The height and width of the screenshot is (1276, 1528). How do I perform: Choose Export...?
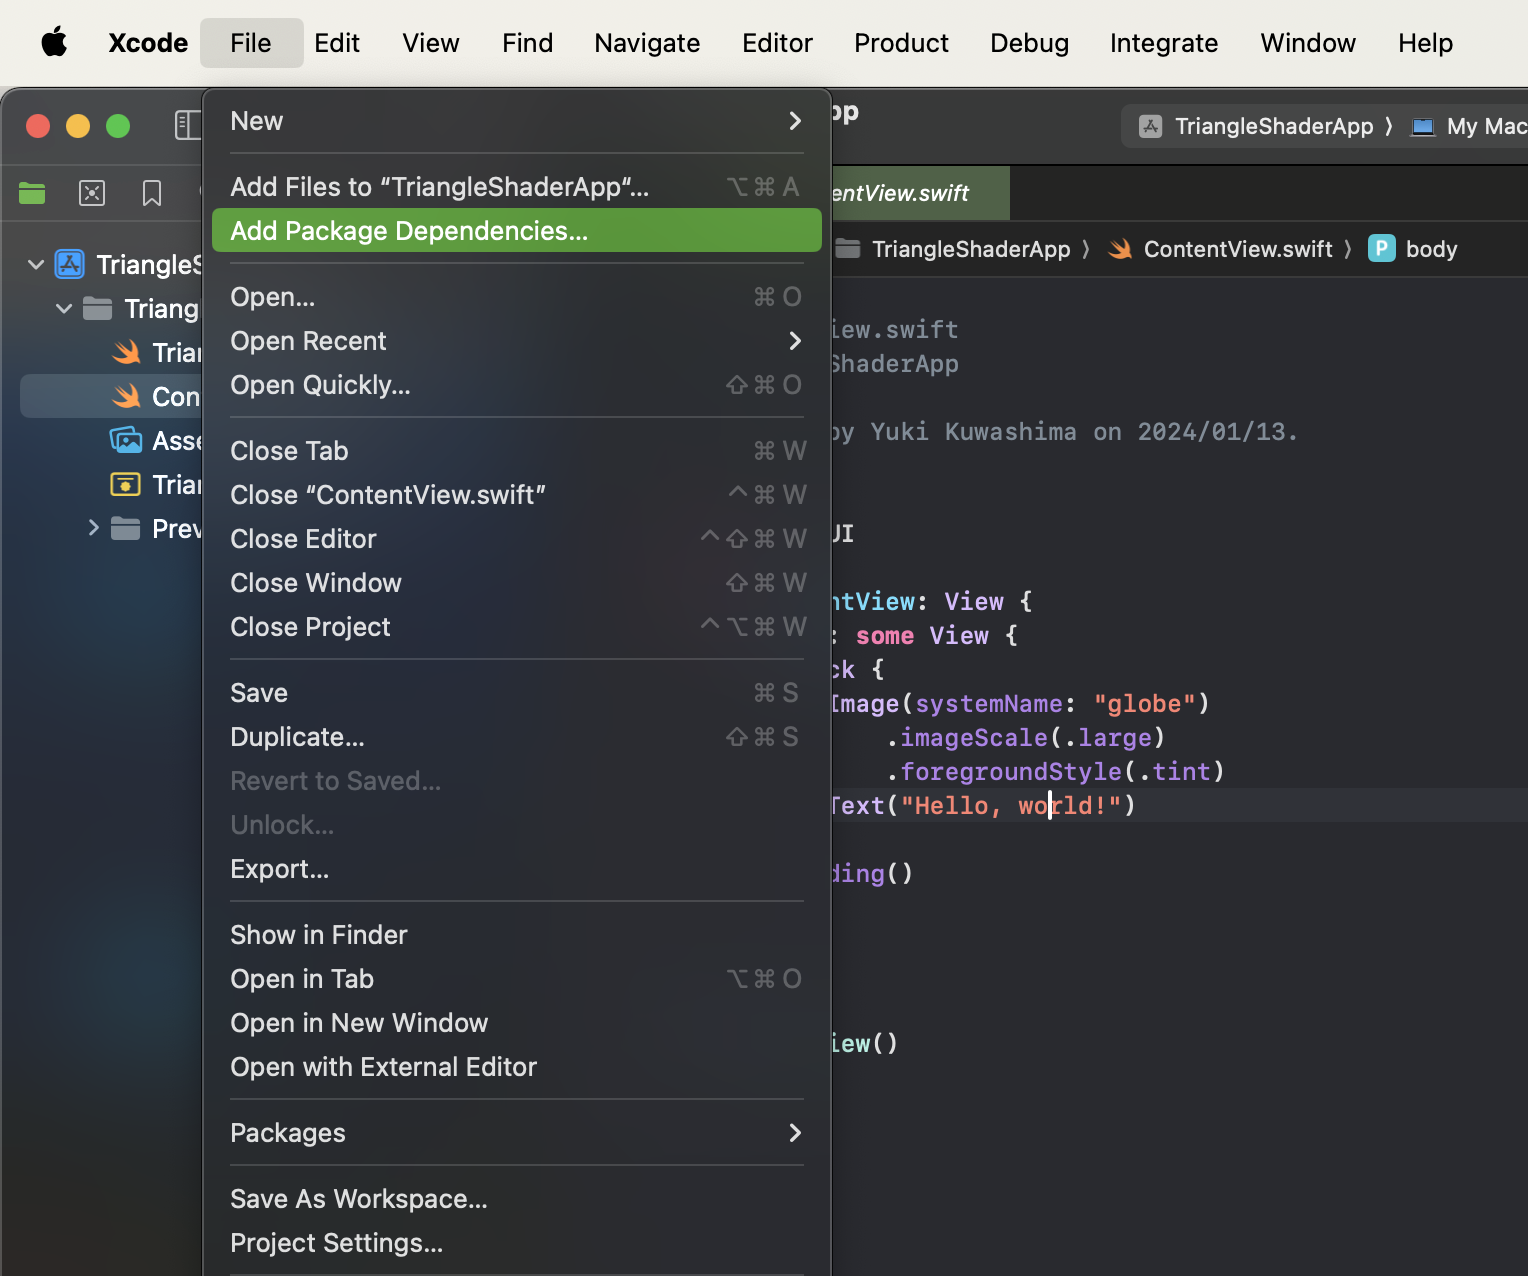click(517, 869)
